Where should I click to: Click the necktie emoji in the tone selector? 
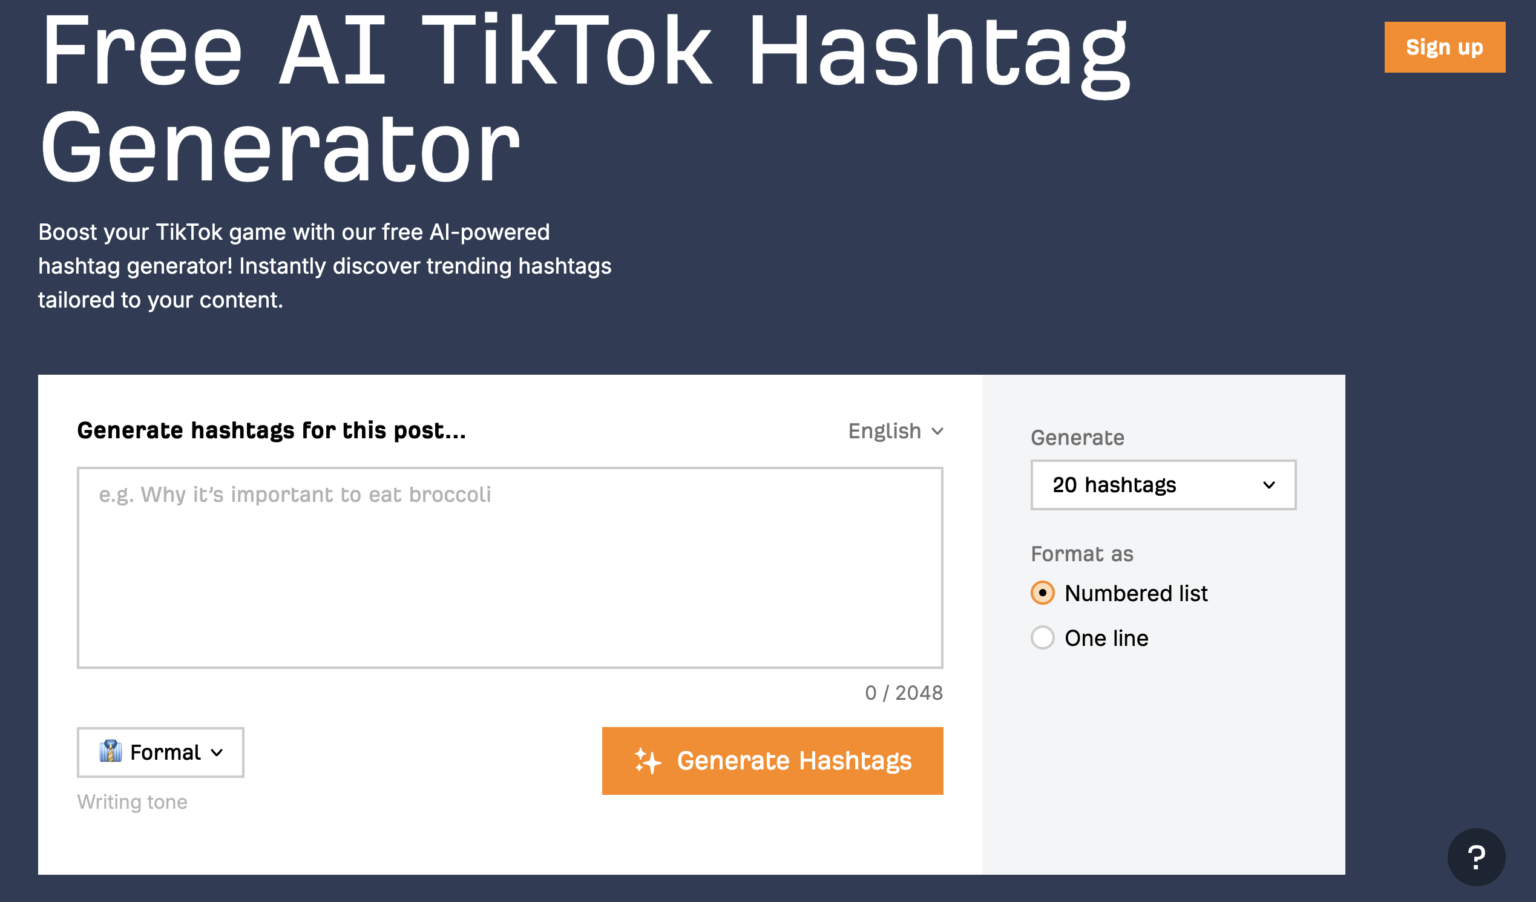tap(109, 752)
